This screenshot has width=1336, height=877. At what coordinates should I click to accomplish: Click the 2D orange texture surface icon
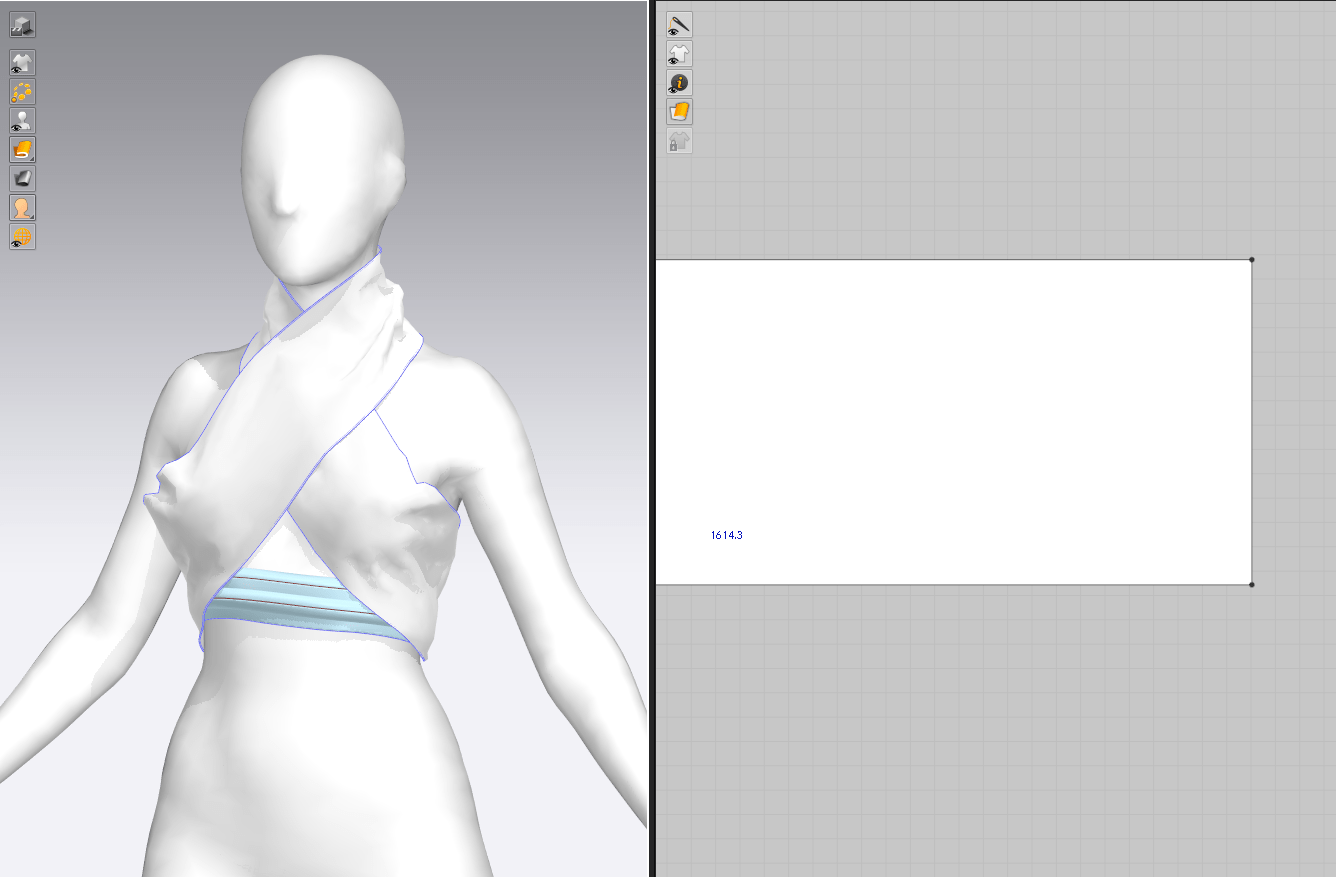pos(680,112)
